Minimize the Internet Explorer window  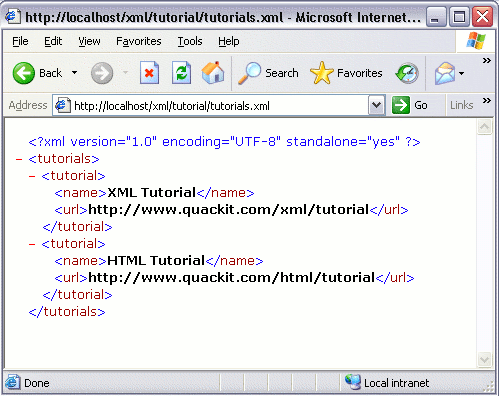(x=436, y=16)
